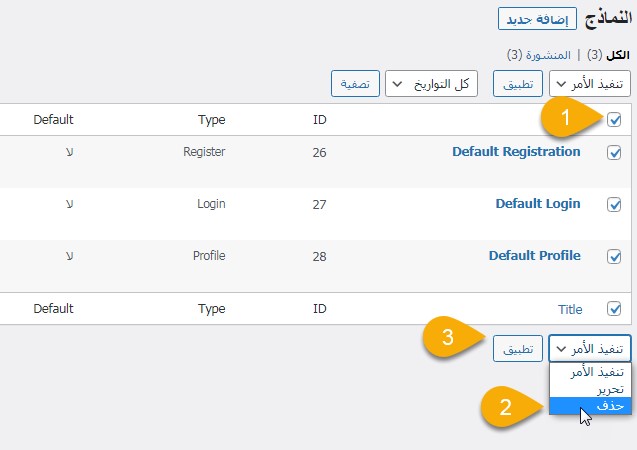Click the top 'تطبيق' apply button
Image resolution: width=637 pixels, height=450 pixels.
(x=518, y=84)
